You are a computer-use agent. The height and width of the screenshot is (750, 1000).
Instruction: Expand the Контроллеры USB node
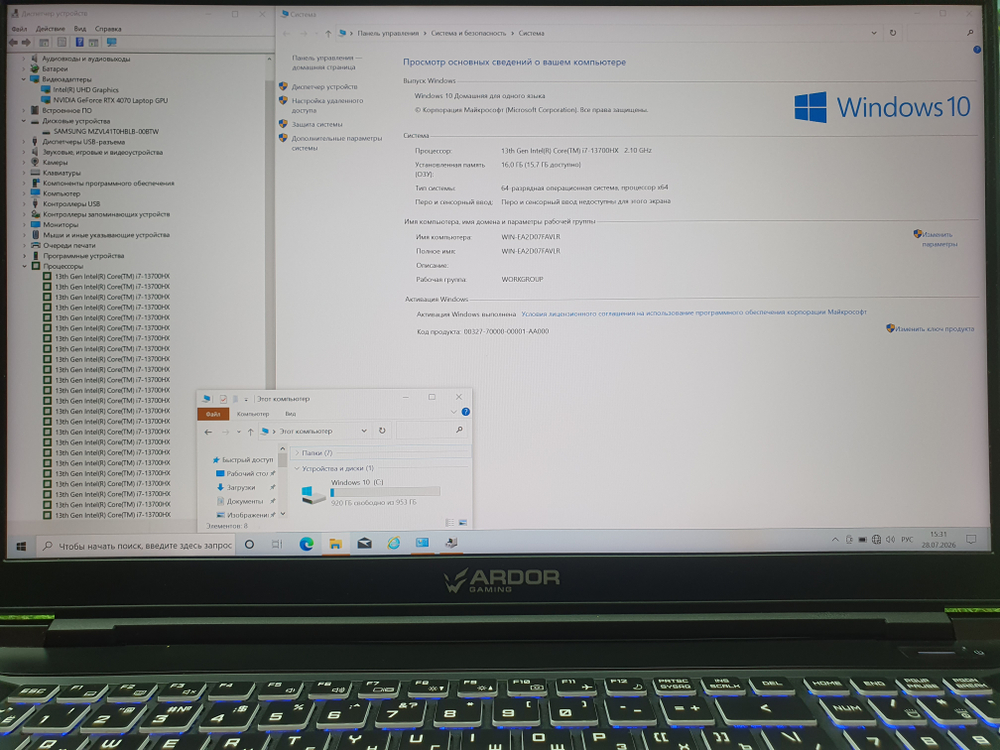pos(24,204)
